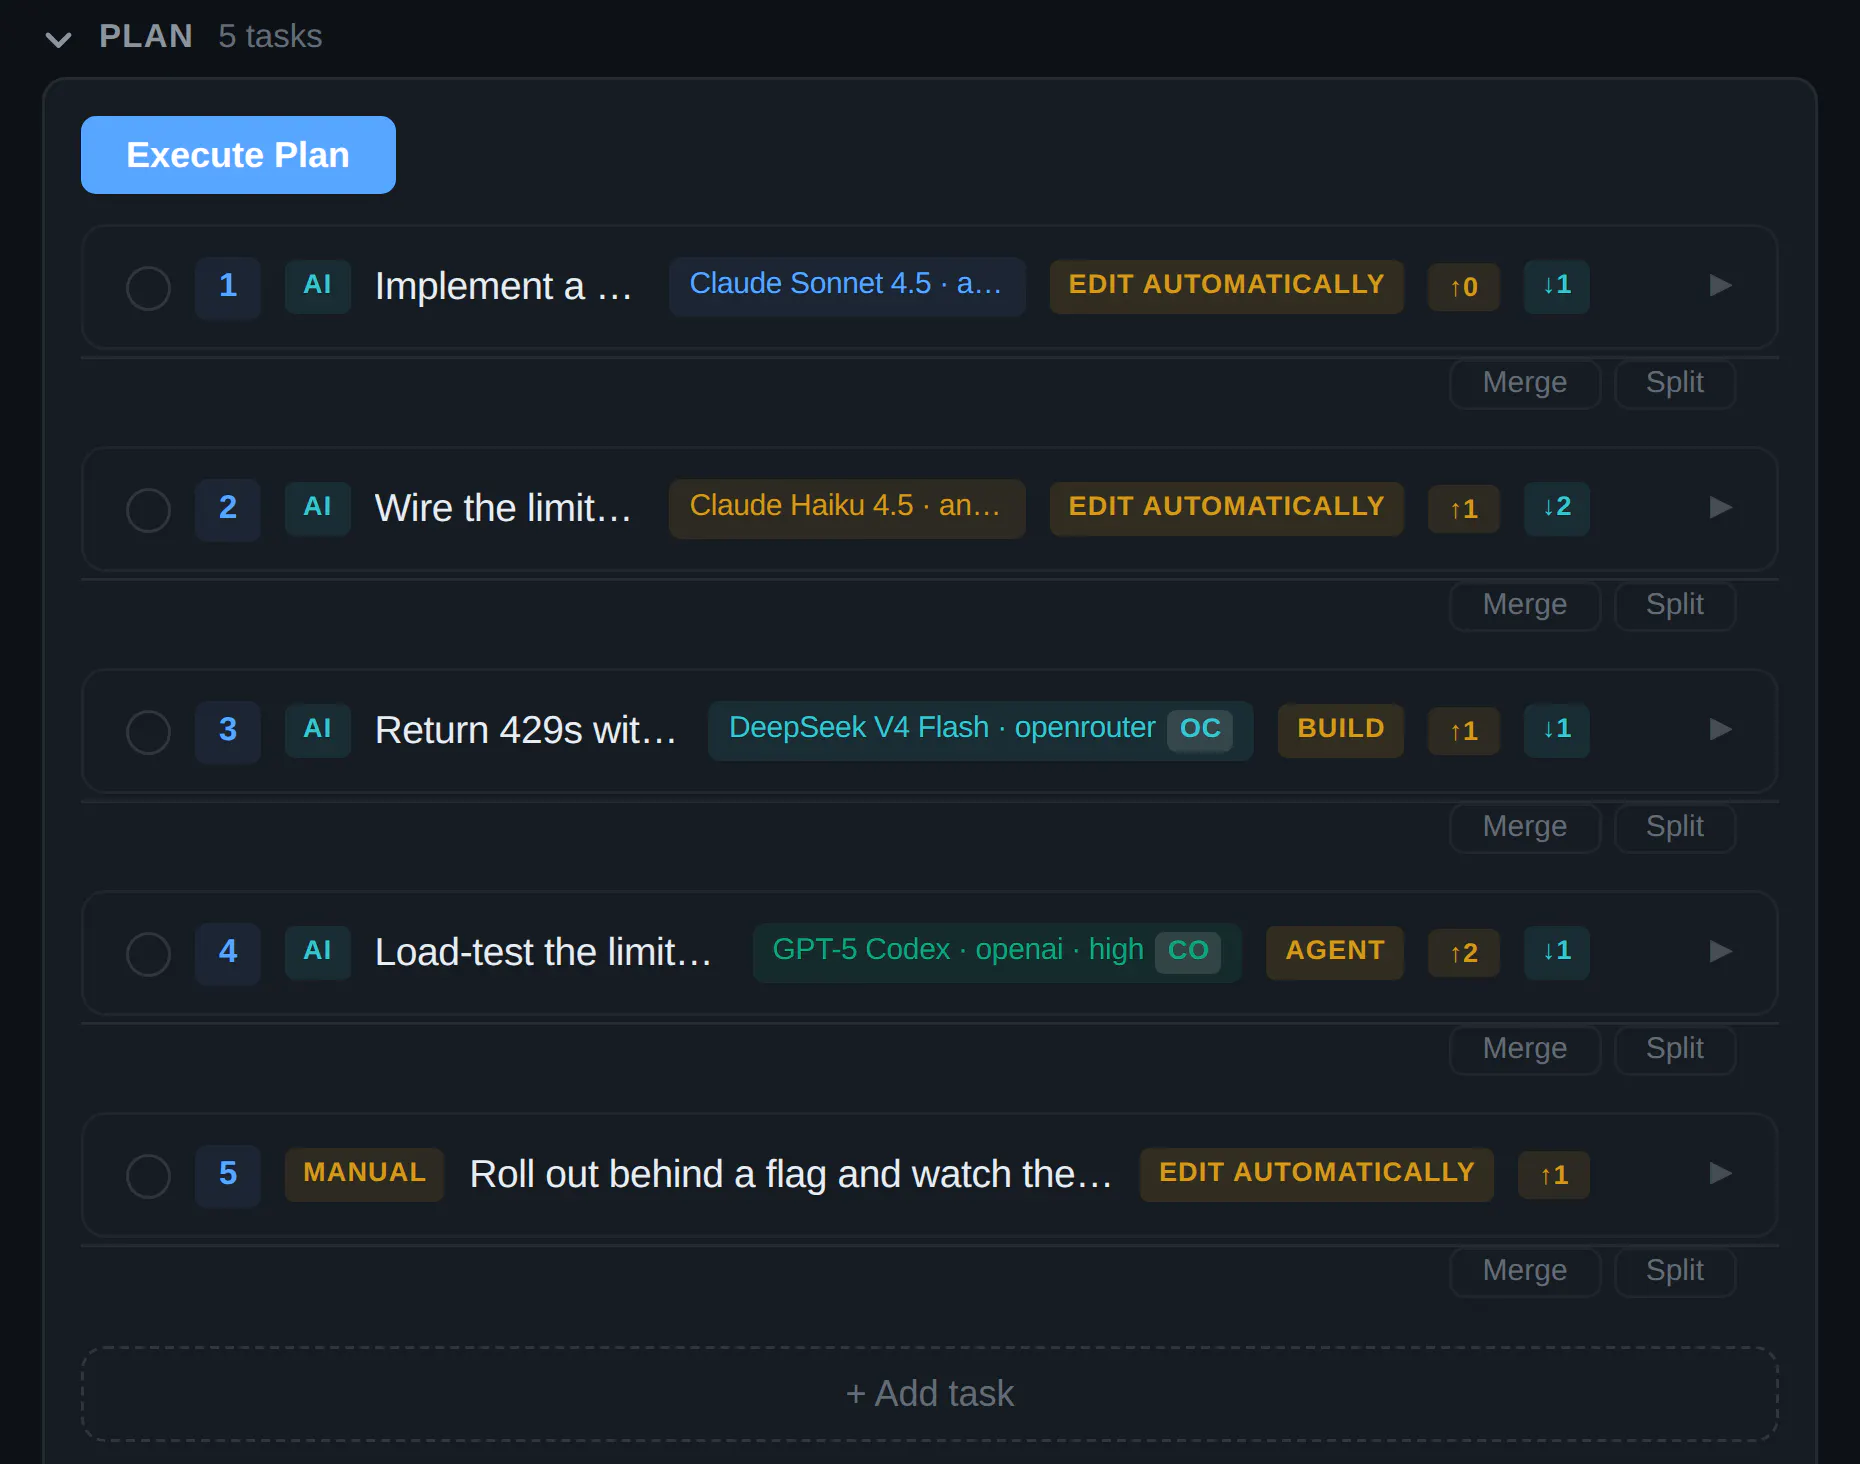Click the ↑2 dependency badge on task 4
Screen dimensions: 1860x1464
(x=1464, y=954)
